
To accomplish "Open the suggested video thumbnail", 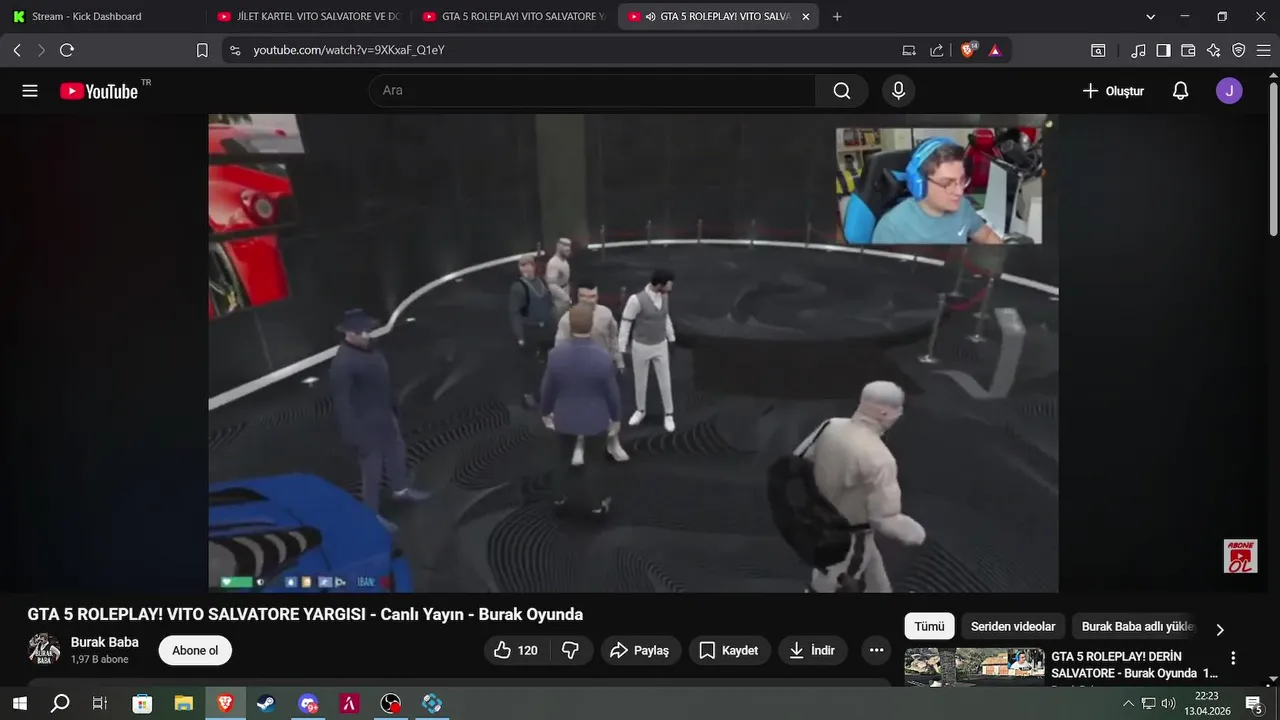I will 975,667.
